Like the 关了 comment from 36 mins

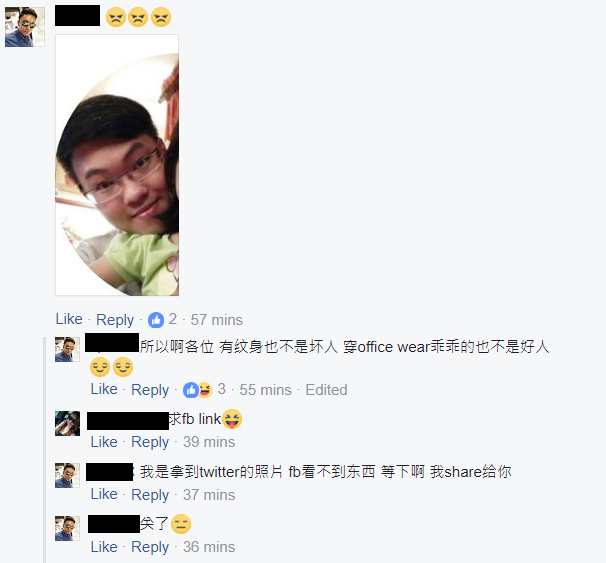[x=104, y=547]
